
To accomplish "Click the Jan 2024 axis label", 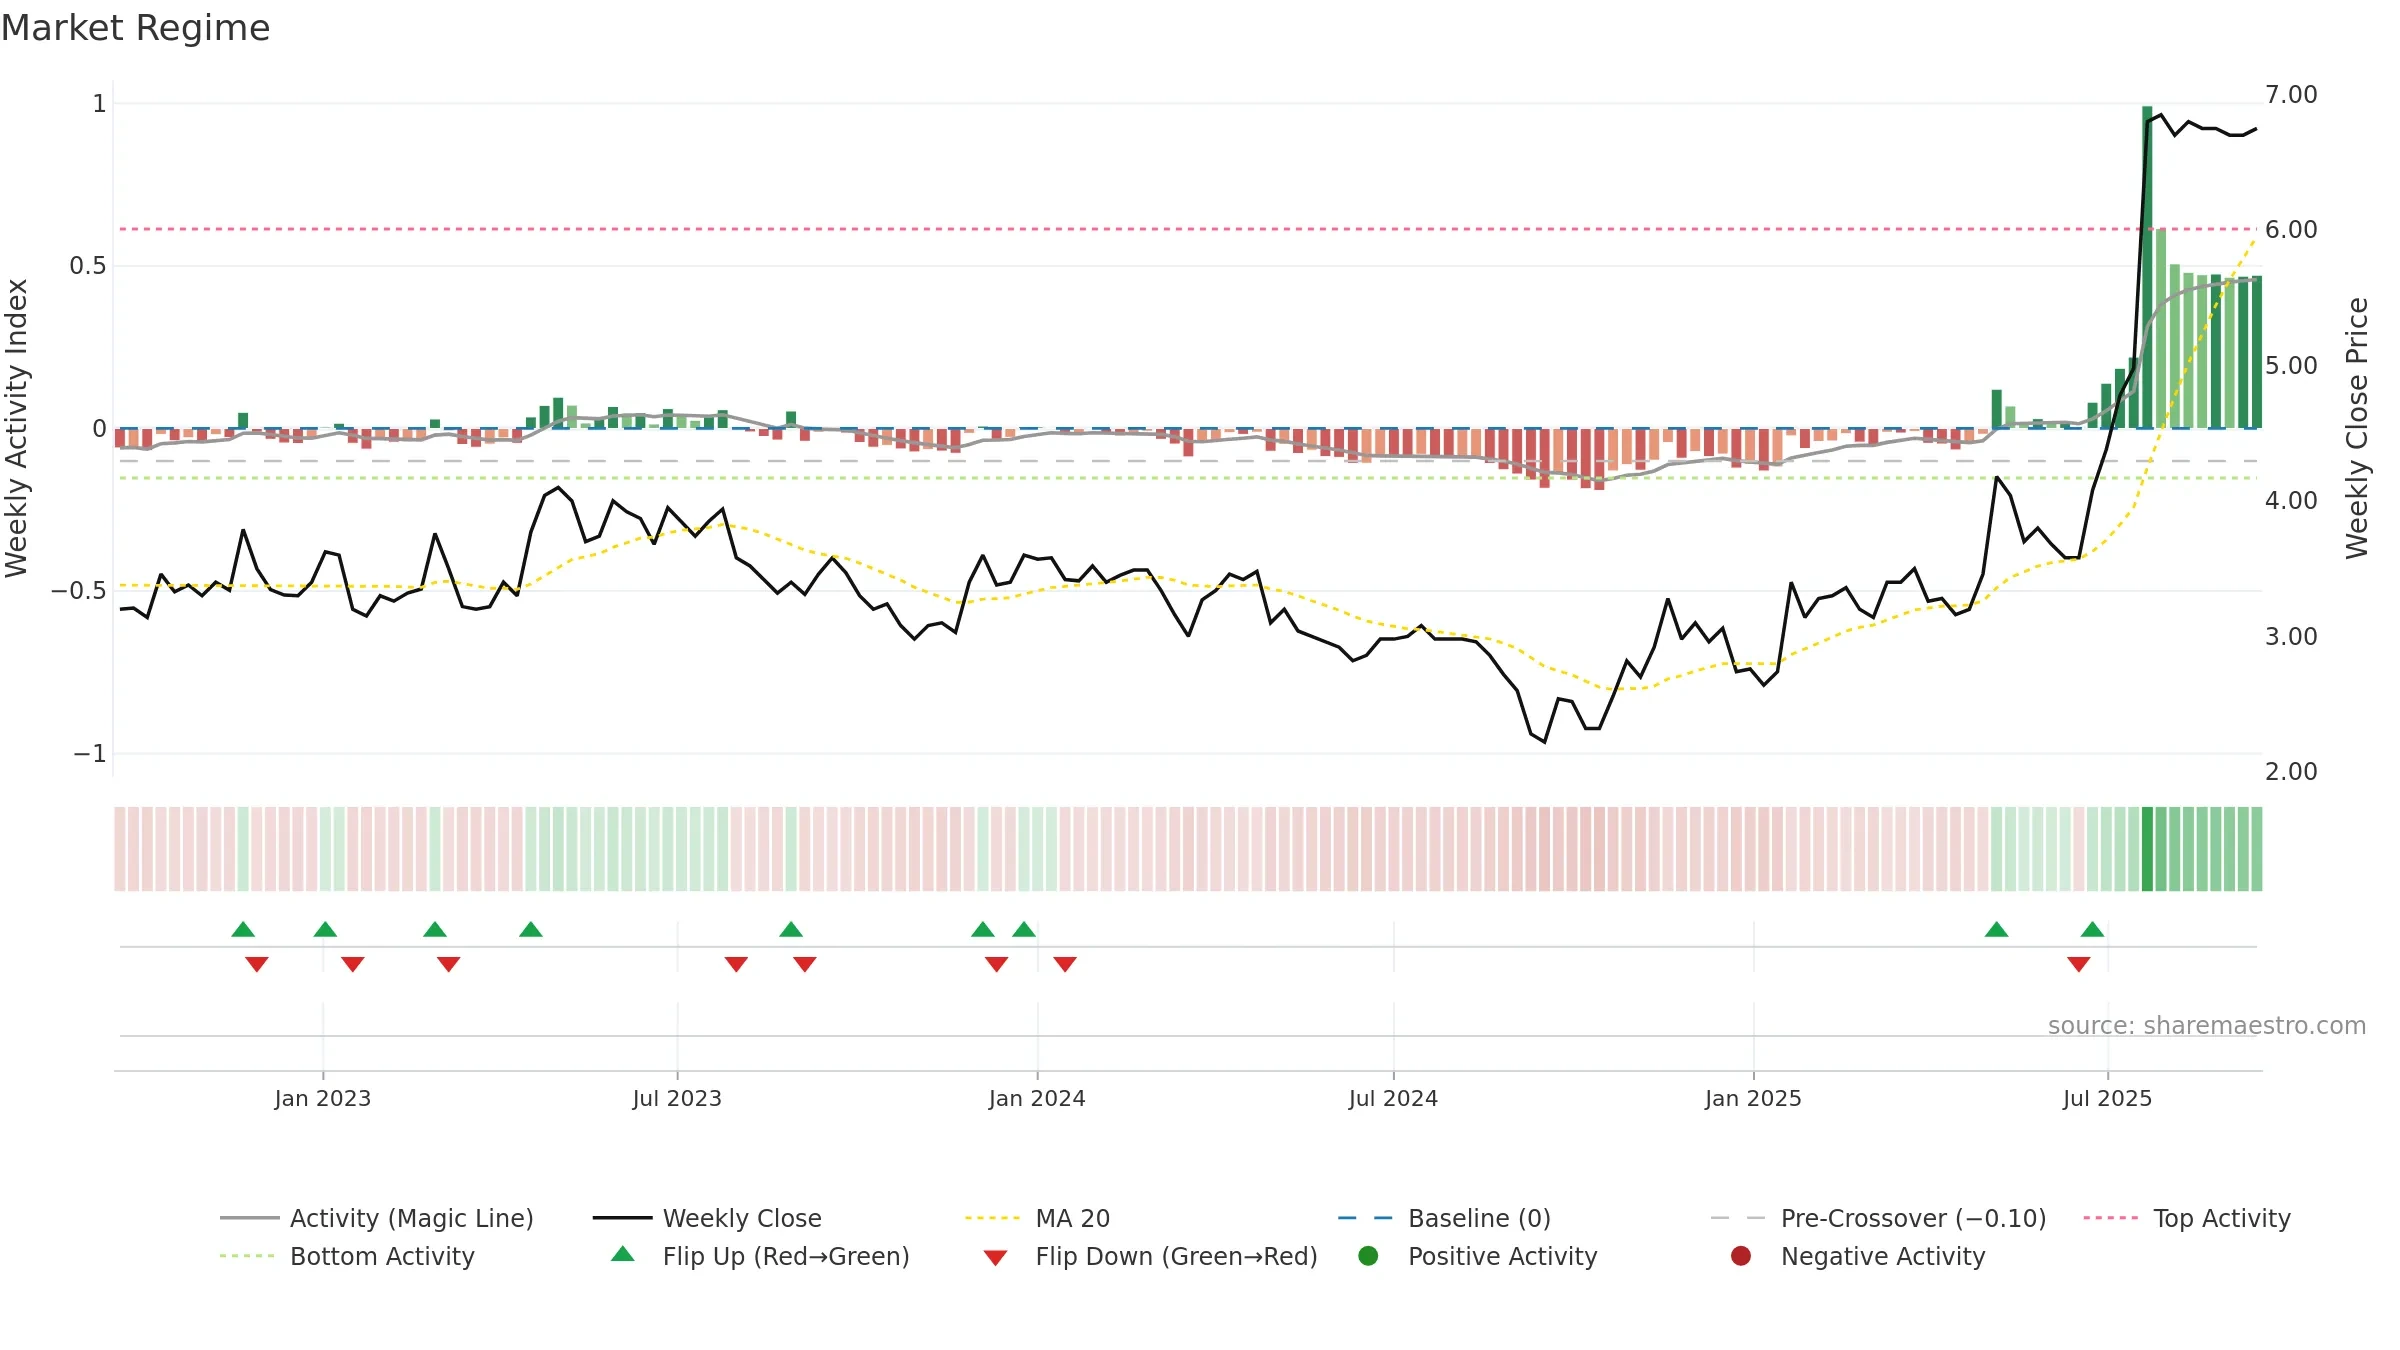I will click(1037, 1098).
